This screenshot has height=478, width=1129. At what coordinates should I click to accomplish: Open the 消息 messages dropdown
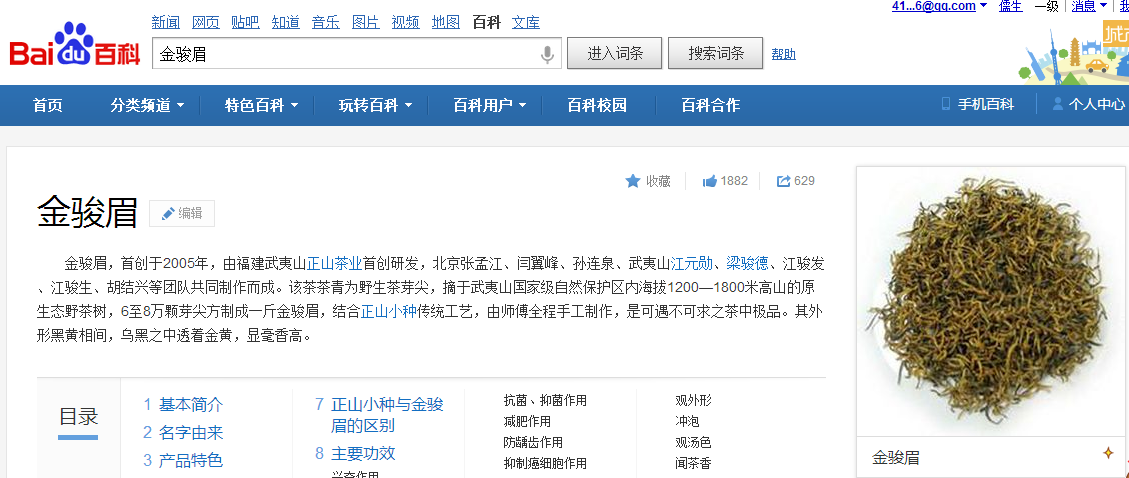1089,6
